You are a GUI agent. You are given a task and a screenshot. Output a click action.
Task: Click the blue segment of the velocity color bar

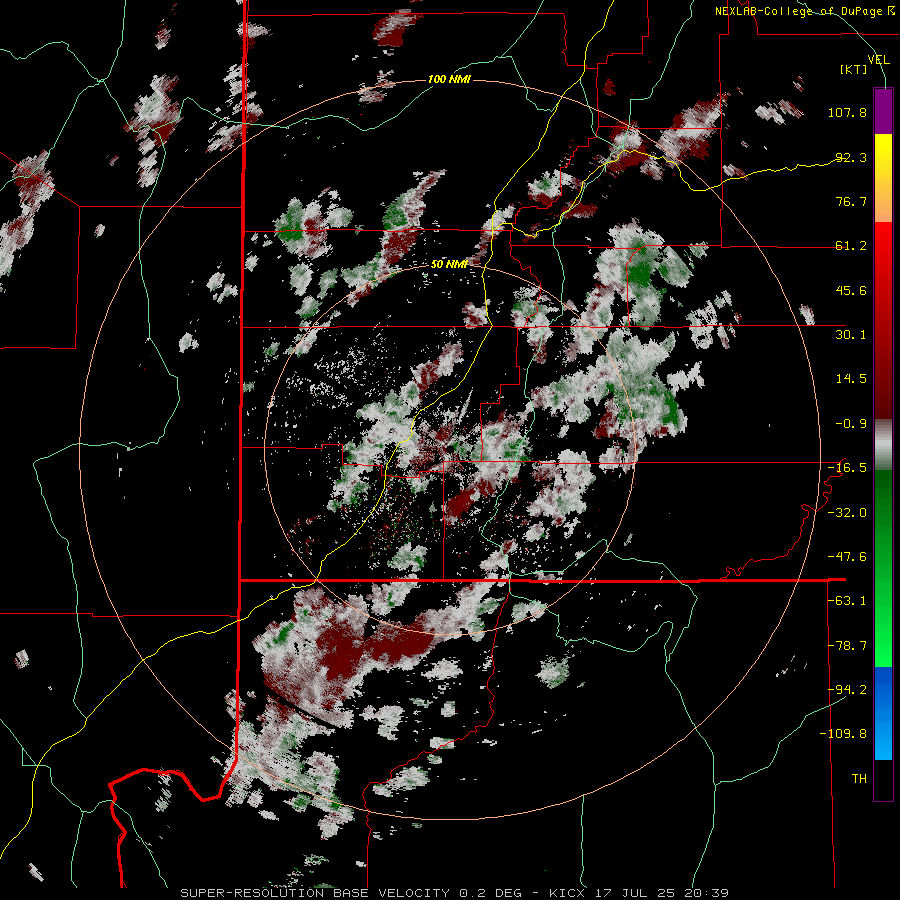click(x=883, y=713)
